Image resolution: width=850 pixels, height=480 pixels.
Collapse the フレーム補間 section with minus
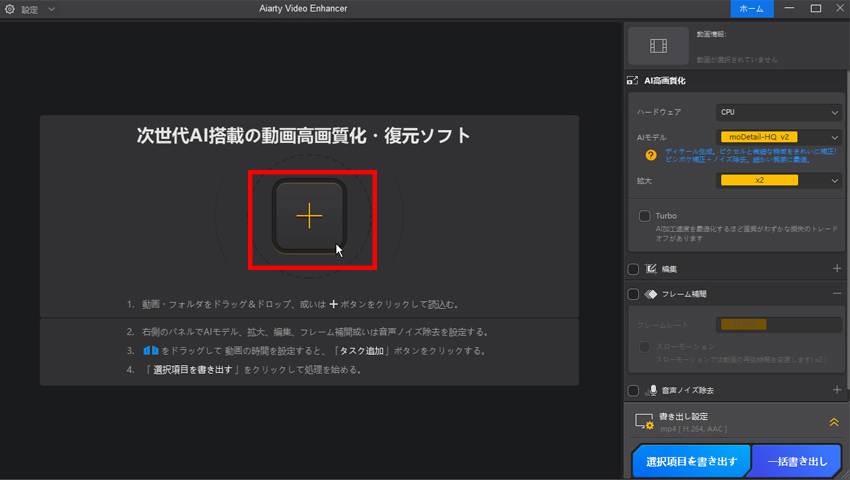836,293
